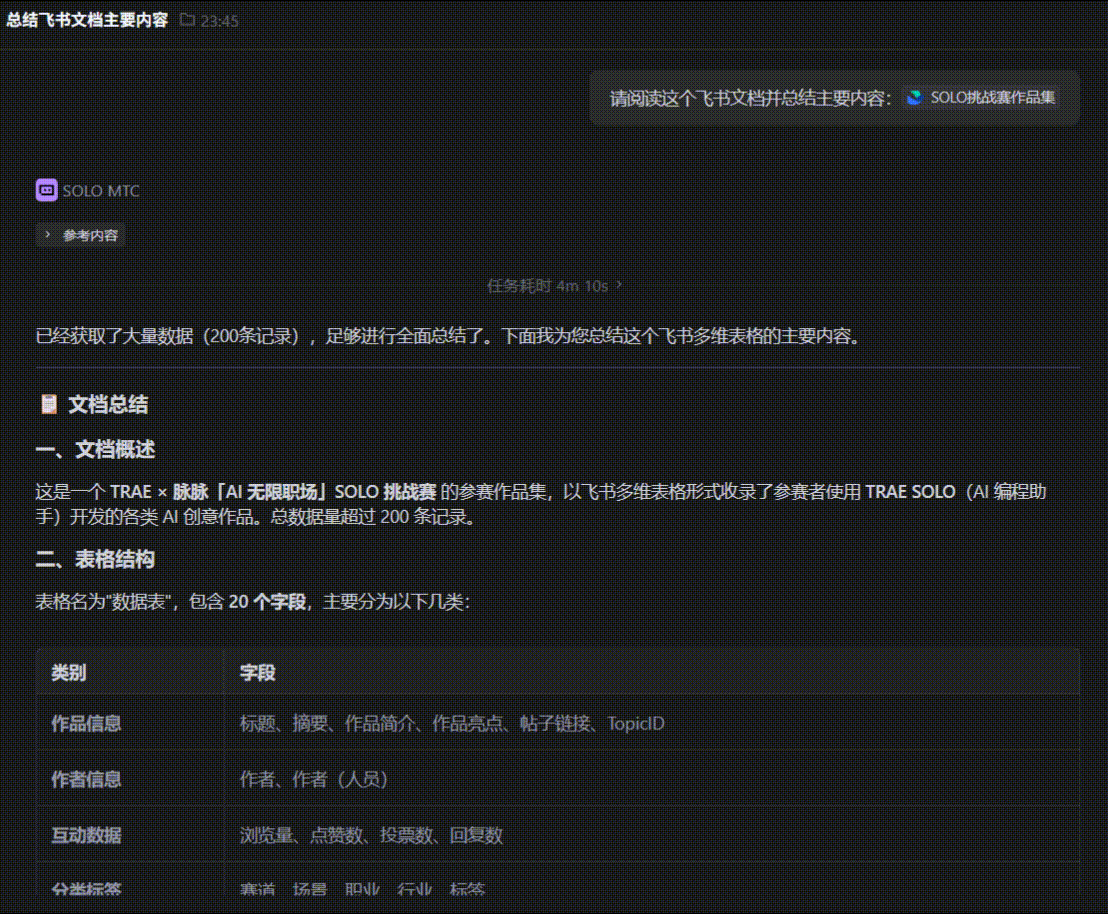Expand the 参考内容 section chevron

48,235
